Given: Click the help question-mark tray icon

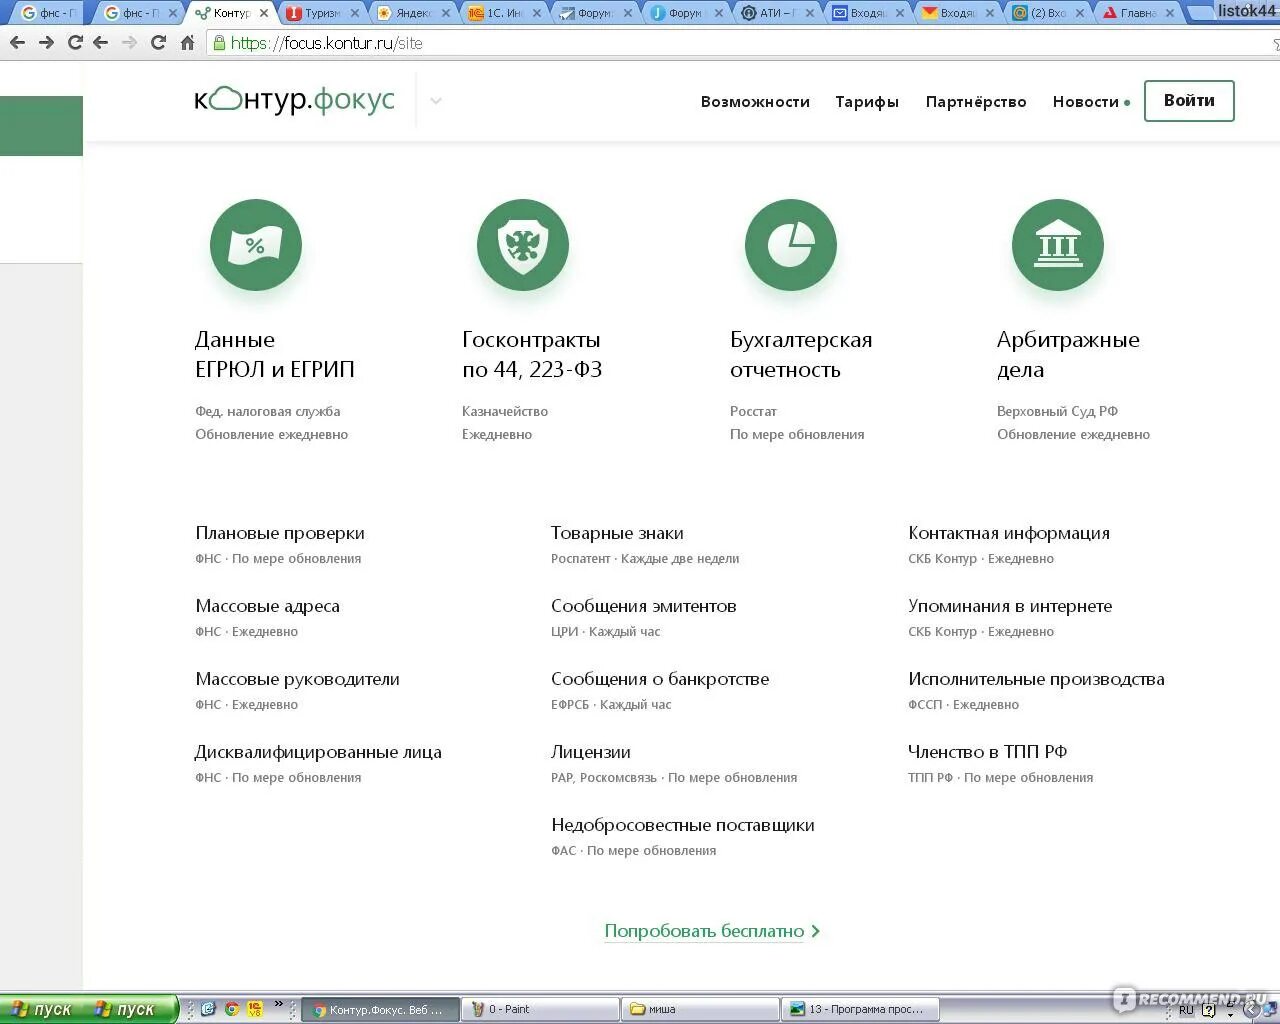Looking at the screenshot, I should click(1209, 1010).
